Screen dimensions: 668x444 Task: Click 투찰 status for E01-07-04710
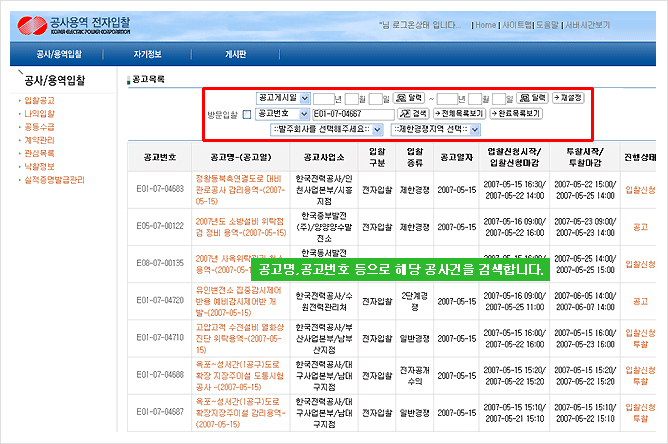(x=640, y=344)
